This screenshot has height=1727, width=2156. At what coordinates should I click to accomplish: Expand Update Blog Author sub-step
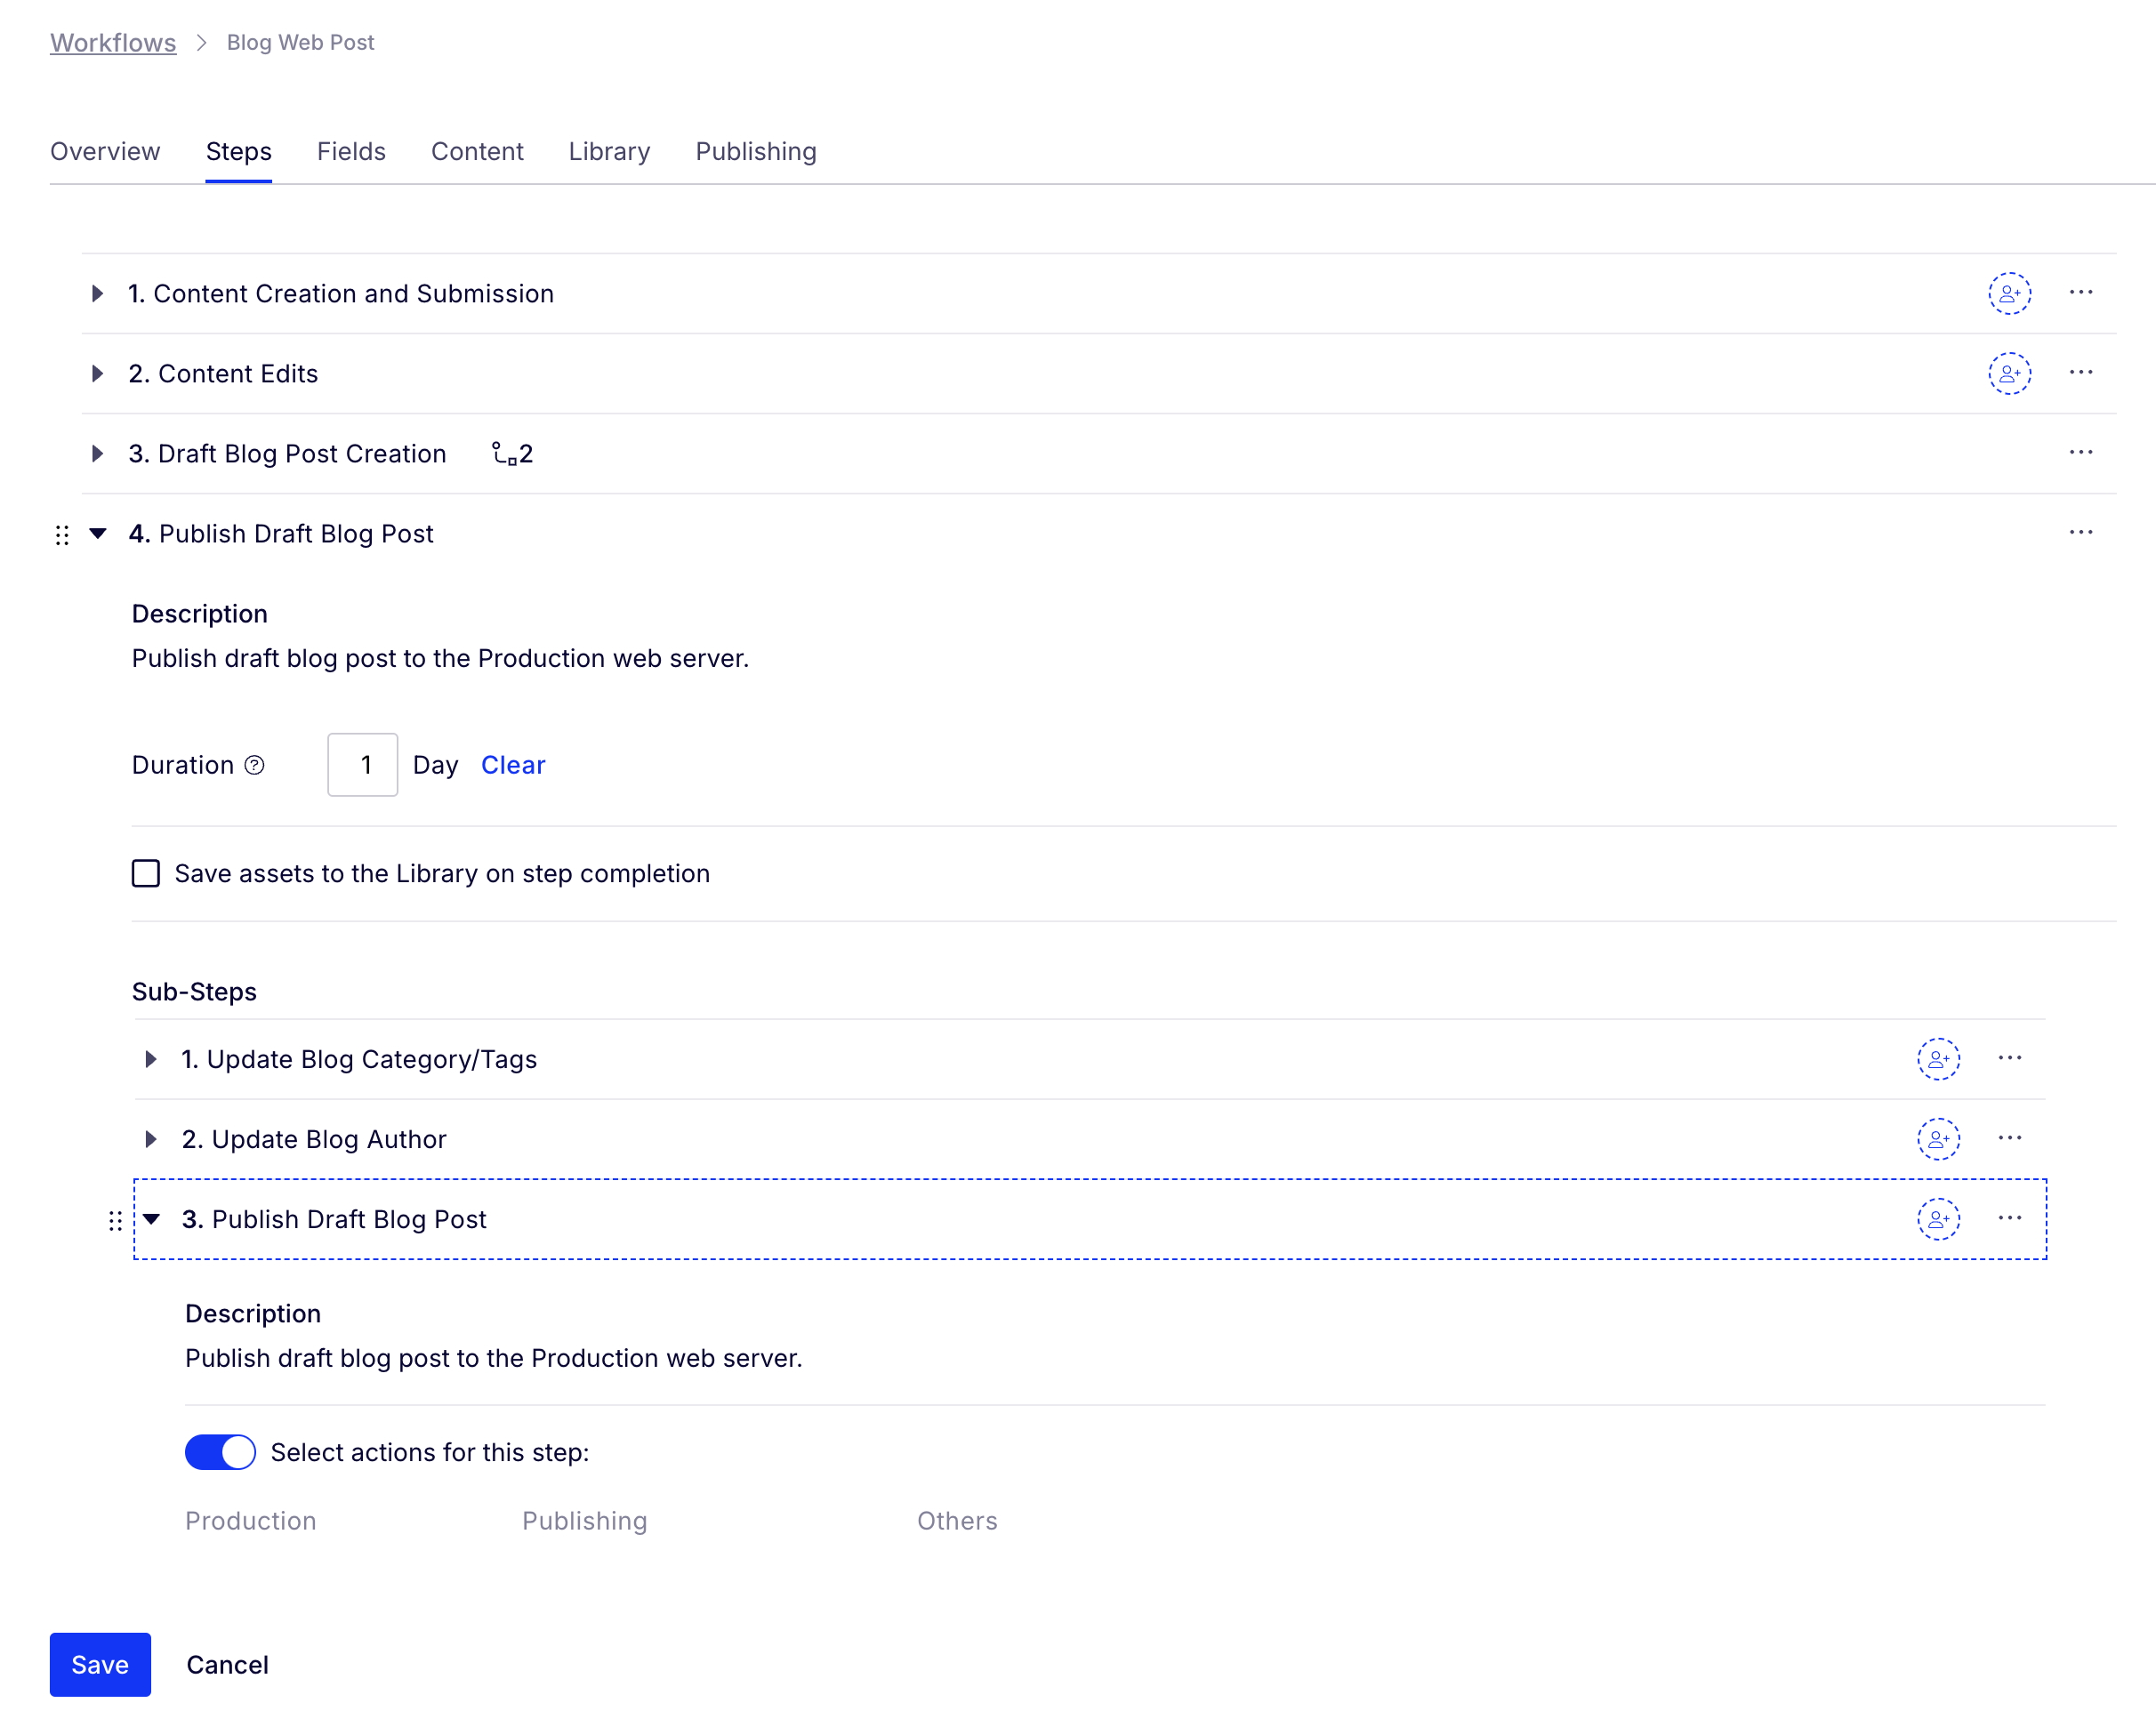point(150,1139)
